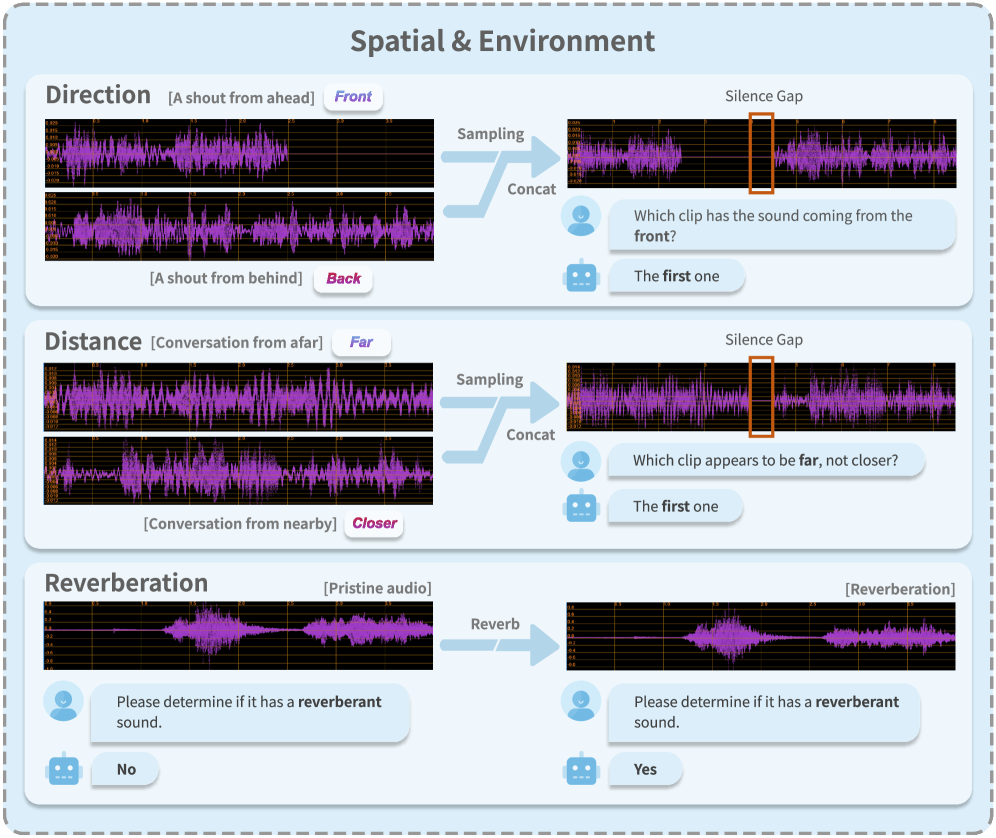Select the Front label tag
The width and height of the screenshot is (996, 838).
(353, 97)
